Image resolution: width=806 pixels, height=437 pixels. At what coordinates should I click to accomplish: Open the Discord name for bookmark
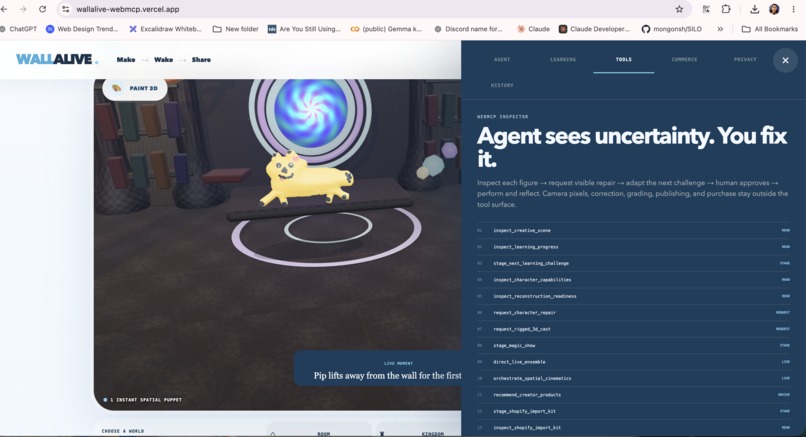click(x=468, y=29)
